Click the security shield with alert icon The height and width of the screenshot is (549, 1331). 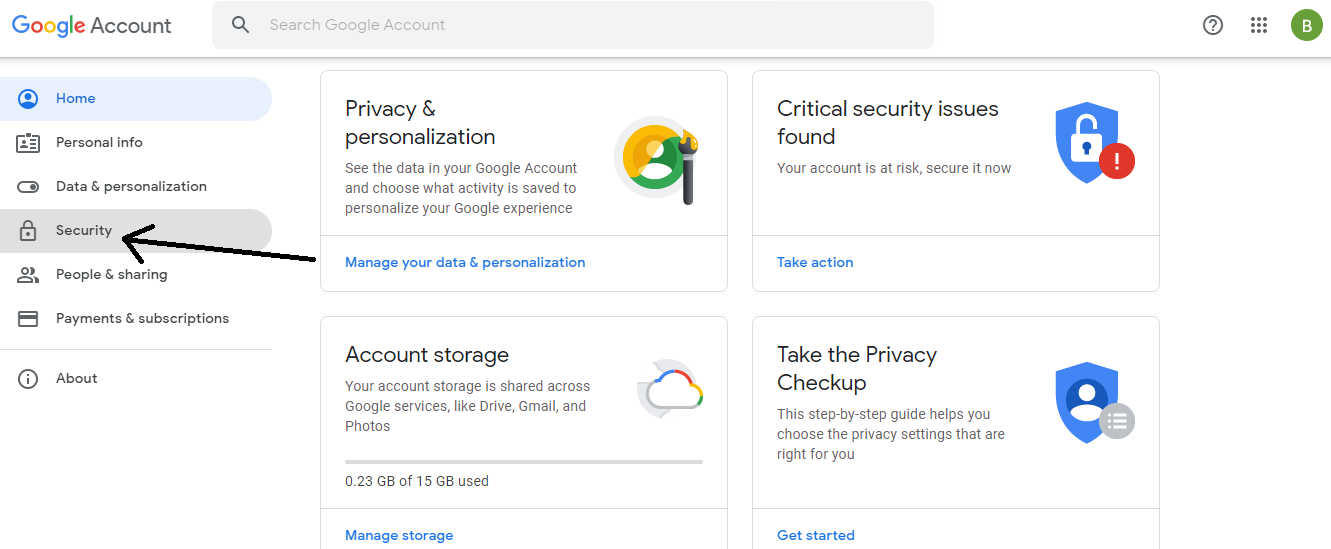[1095, 143]
